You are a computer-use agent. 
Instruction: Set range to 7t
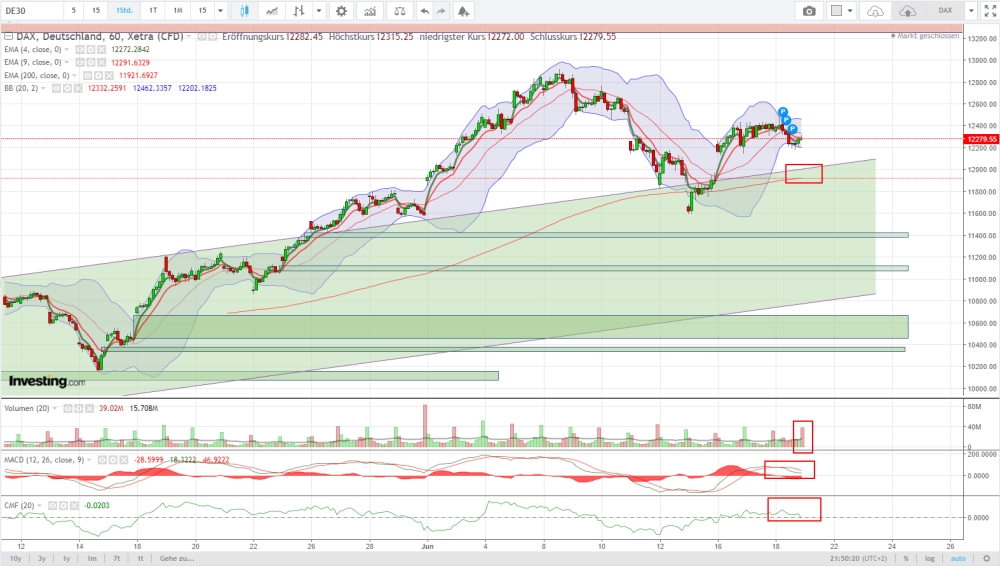coord(117,558)
